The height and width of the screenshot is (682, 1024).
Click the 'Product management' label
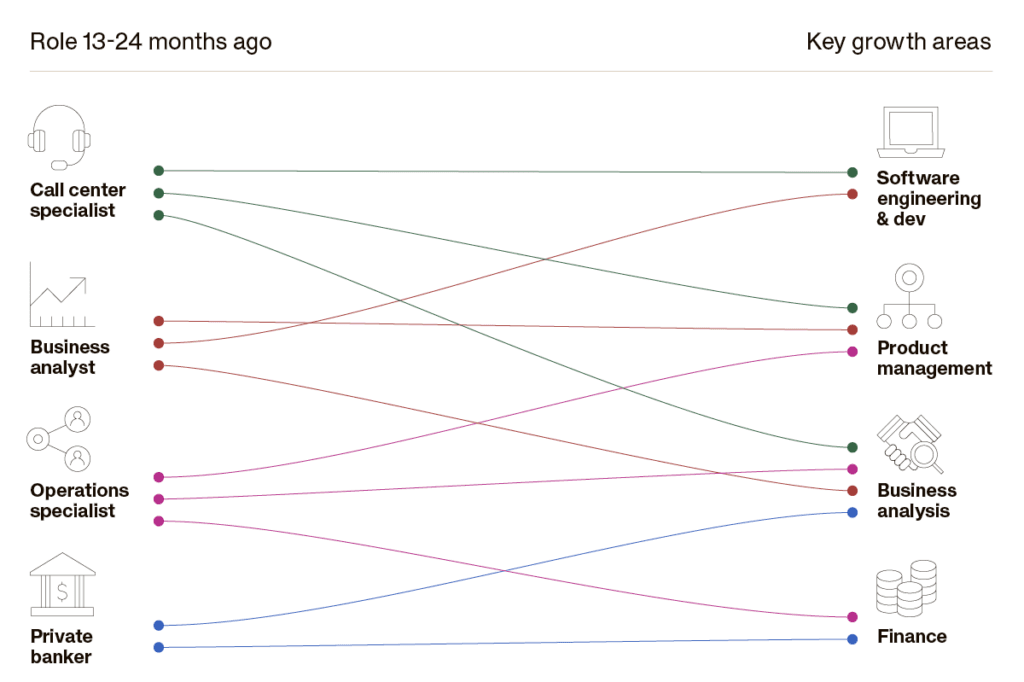[934, 358]
